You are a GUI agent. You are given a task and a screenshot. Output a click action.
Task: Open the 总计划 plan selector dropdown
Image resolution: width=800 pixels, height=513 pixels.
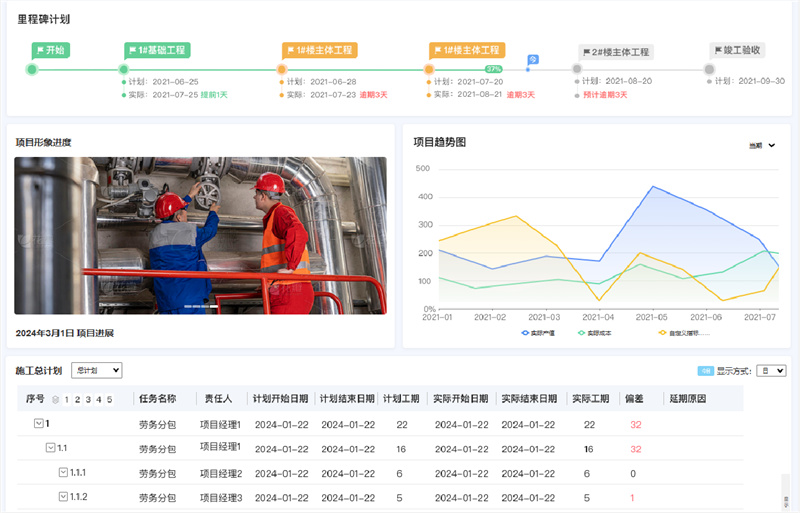[x=97, y=370]
